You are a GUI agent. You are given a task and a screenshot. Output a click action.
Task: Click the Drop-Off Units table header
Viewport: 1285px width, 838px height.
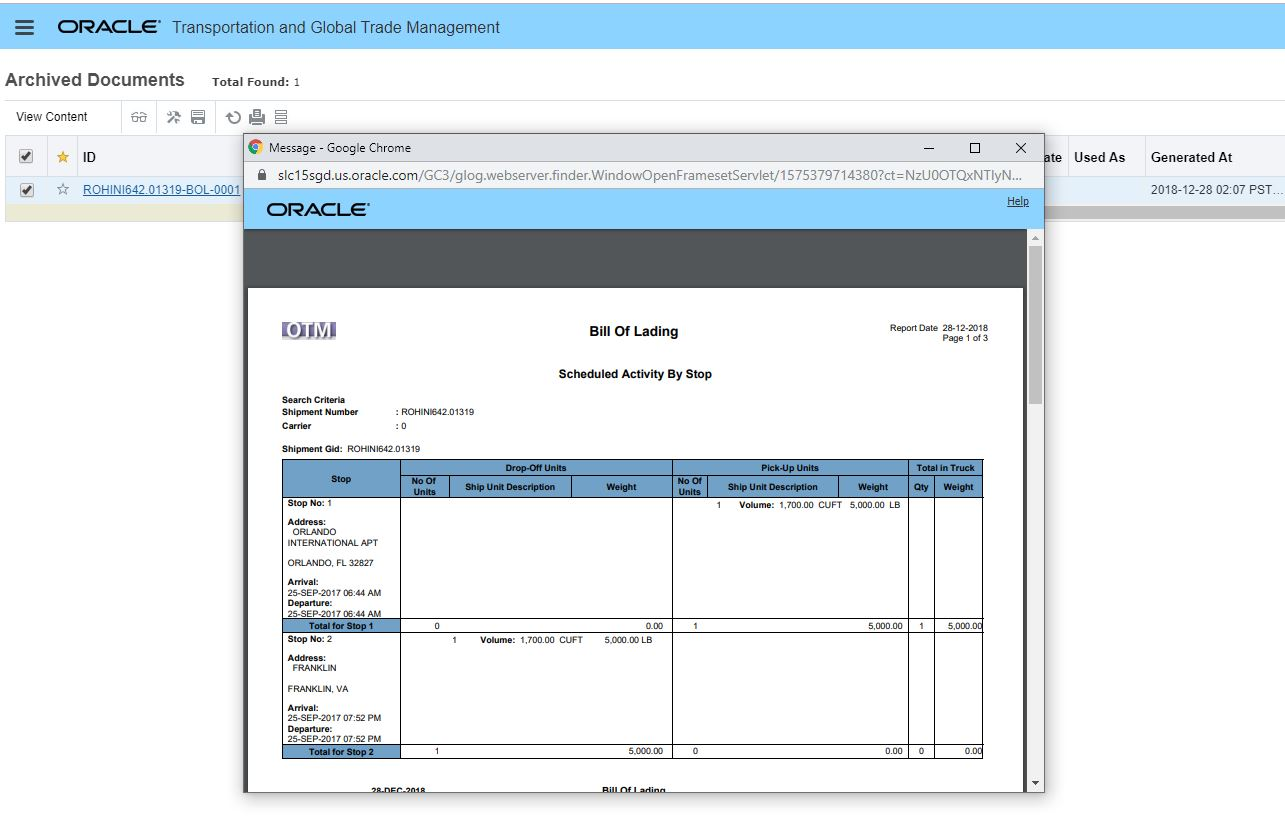536,468
